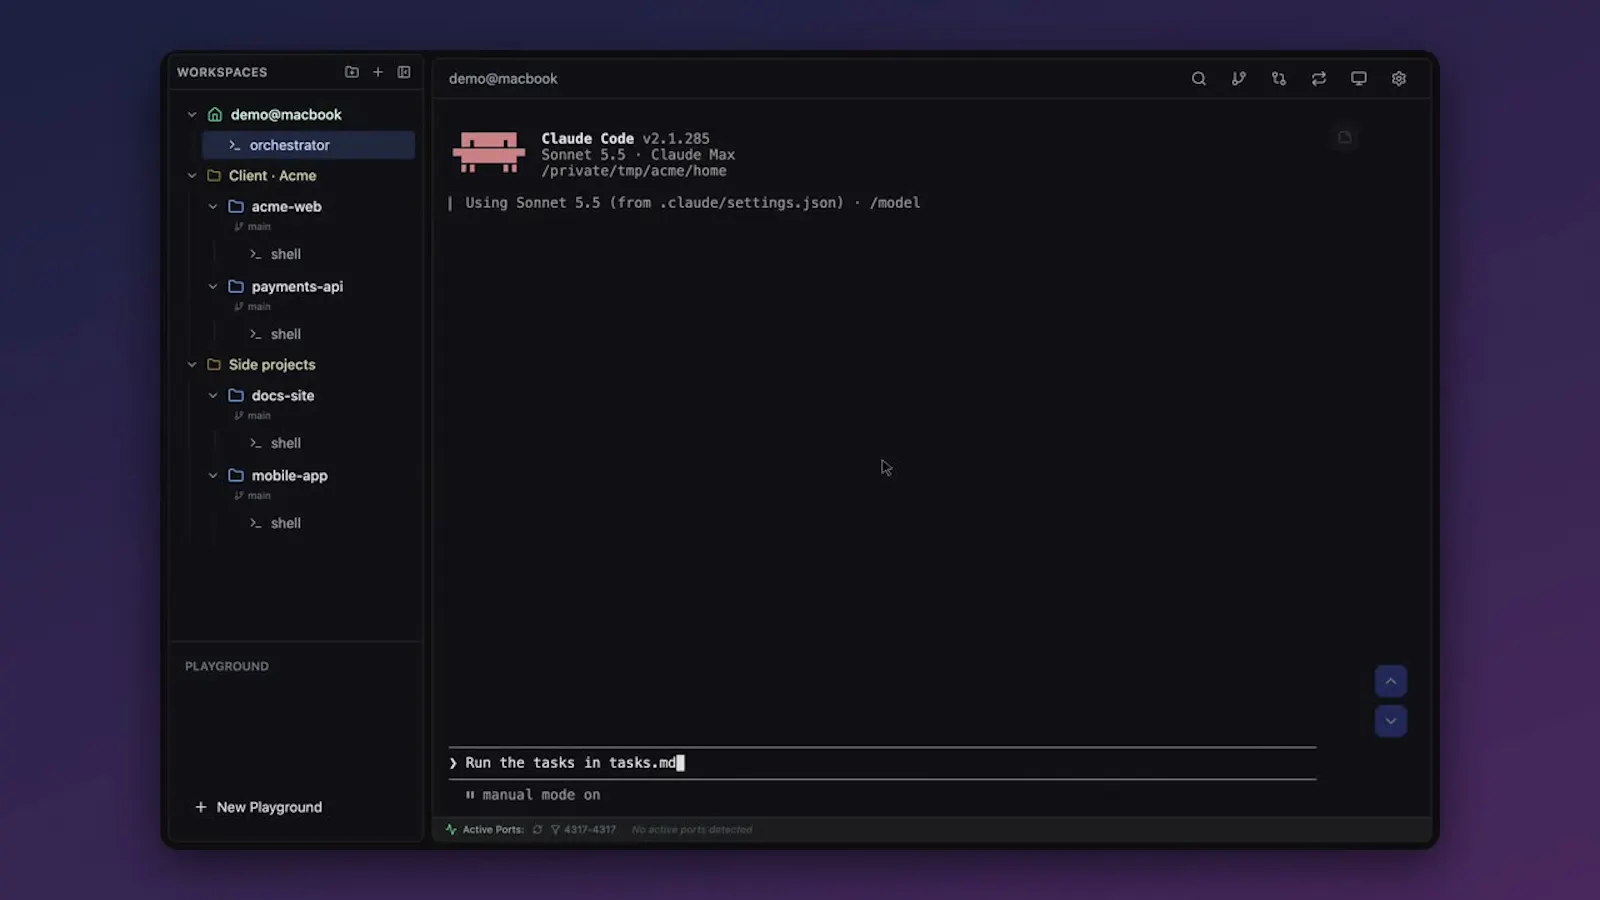Screen dimensions: 1600x900
Task: Open the search icon in top toolbar
Action: (x=1198, y=78)
